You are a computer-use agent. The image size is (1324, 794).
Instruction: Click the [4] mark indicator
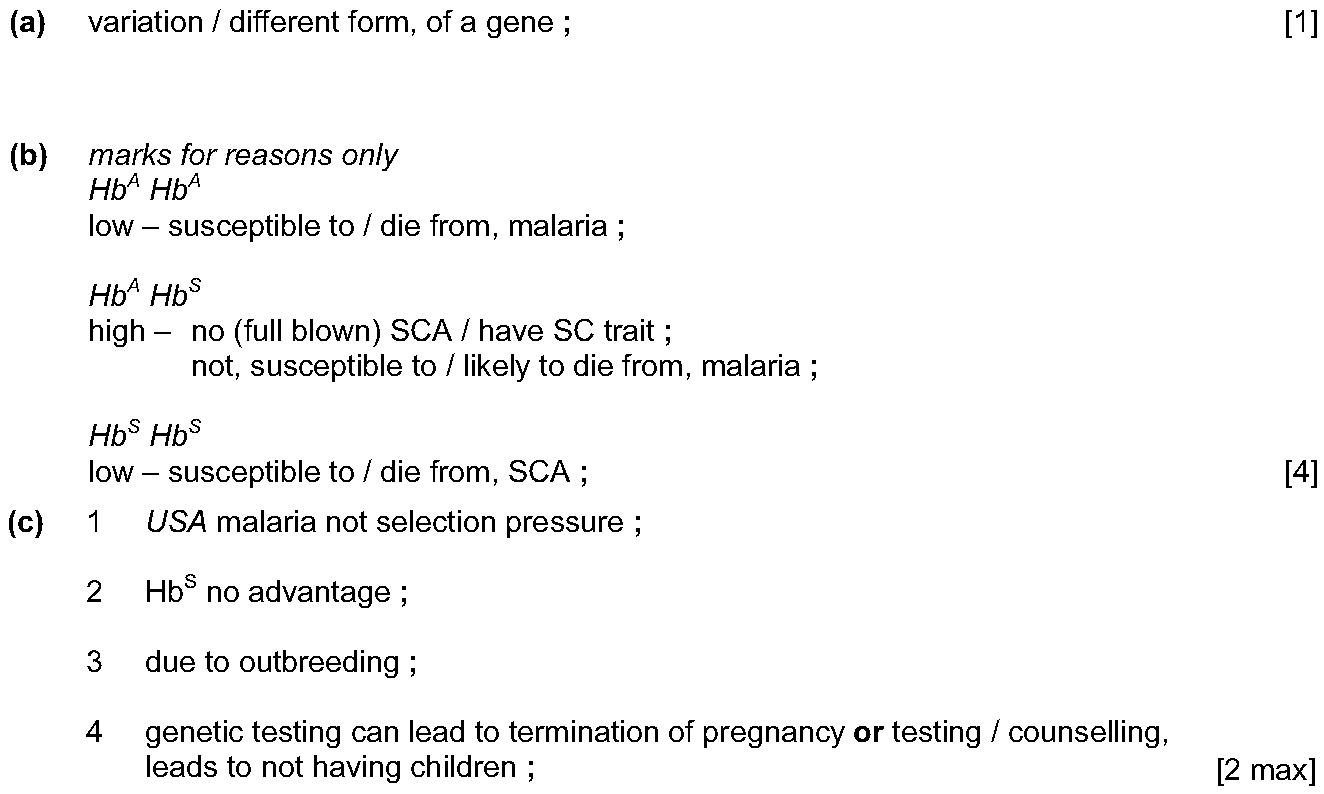tap(1301, 472)
